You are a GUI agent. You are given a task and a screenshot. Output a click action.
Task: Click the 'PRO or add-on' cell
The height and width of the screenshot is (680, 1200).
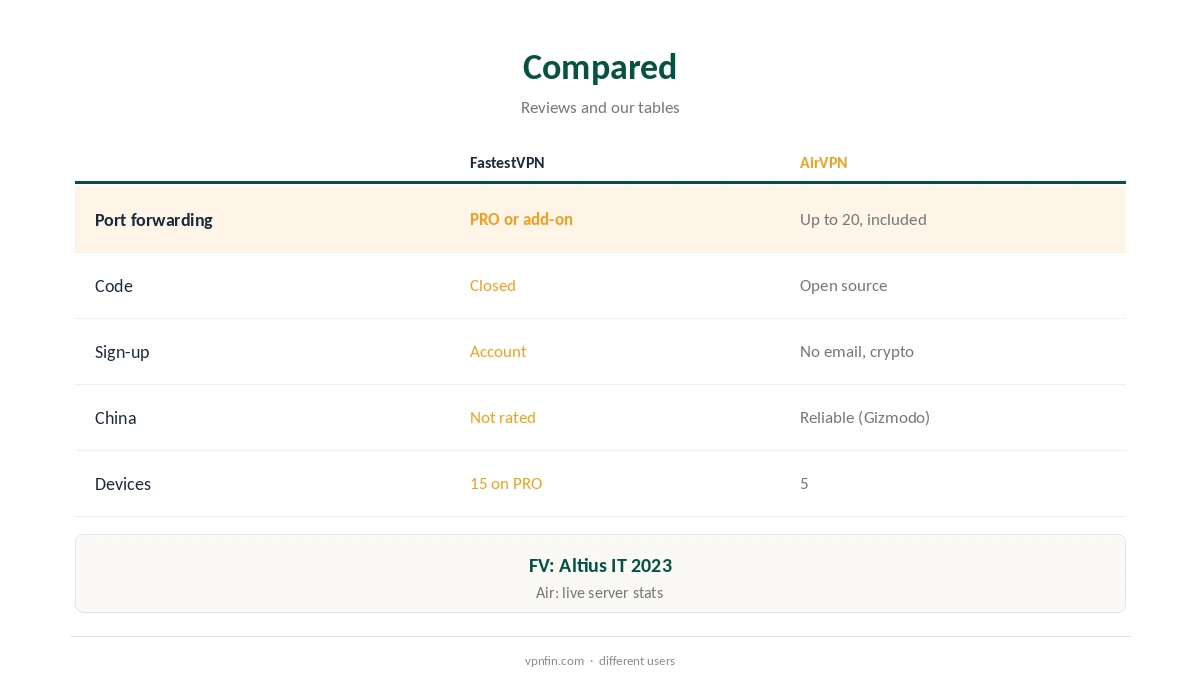pos(521,219)
